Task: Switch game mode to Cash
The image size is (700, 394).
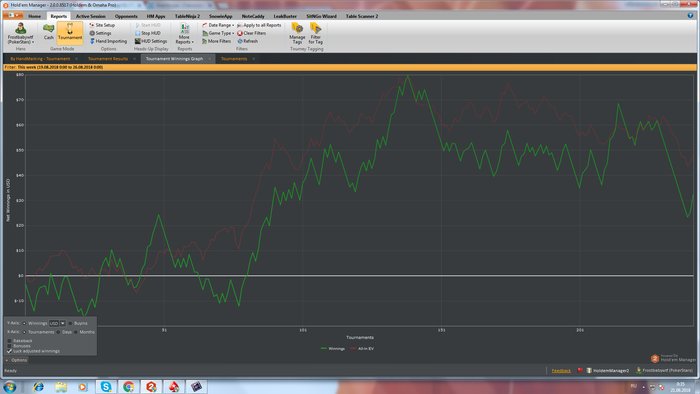Action: pos(49,32)
